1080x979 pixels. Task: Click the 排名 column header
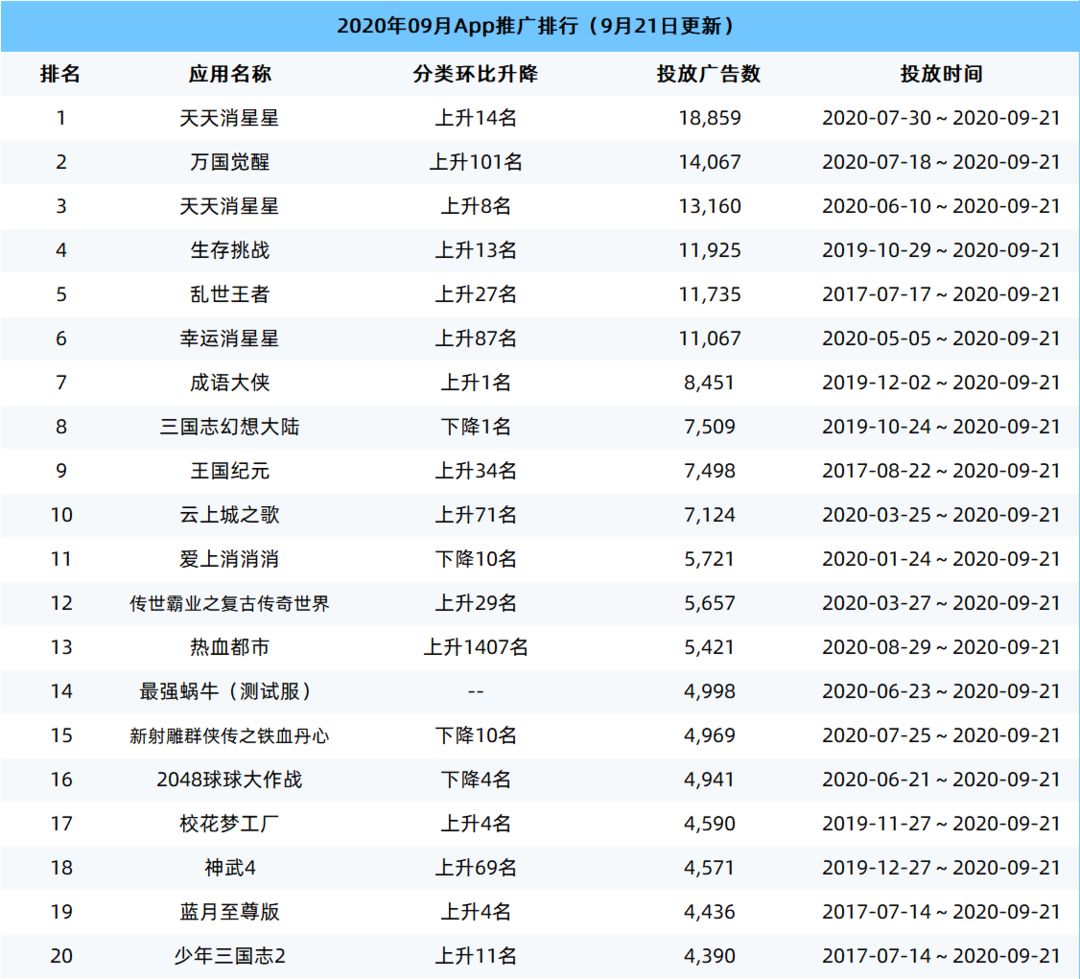[61, 74]
